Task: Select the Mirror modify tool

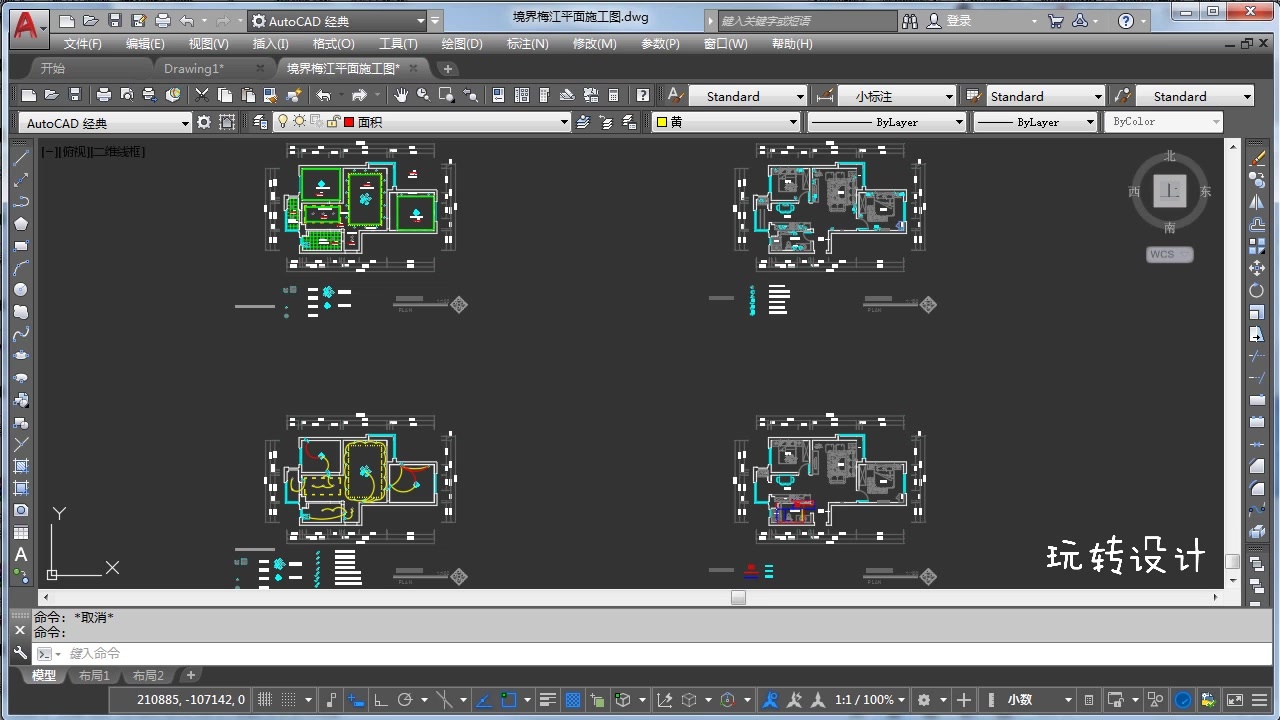Action: [1257, 202]
